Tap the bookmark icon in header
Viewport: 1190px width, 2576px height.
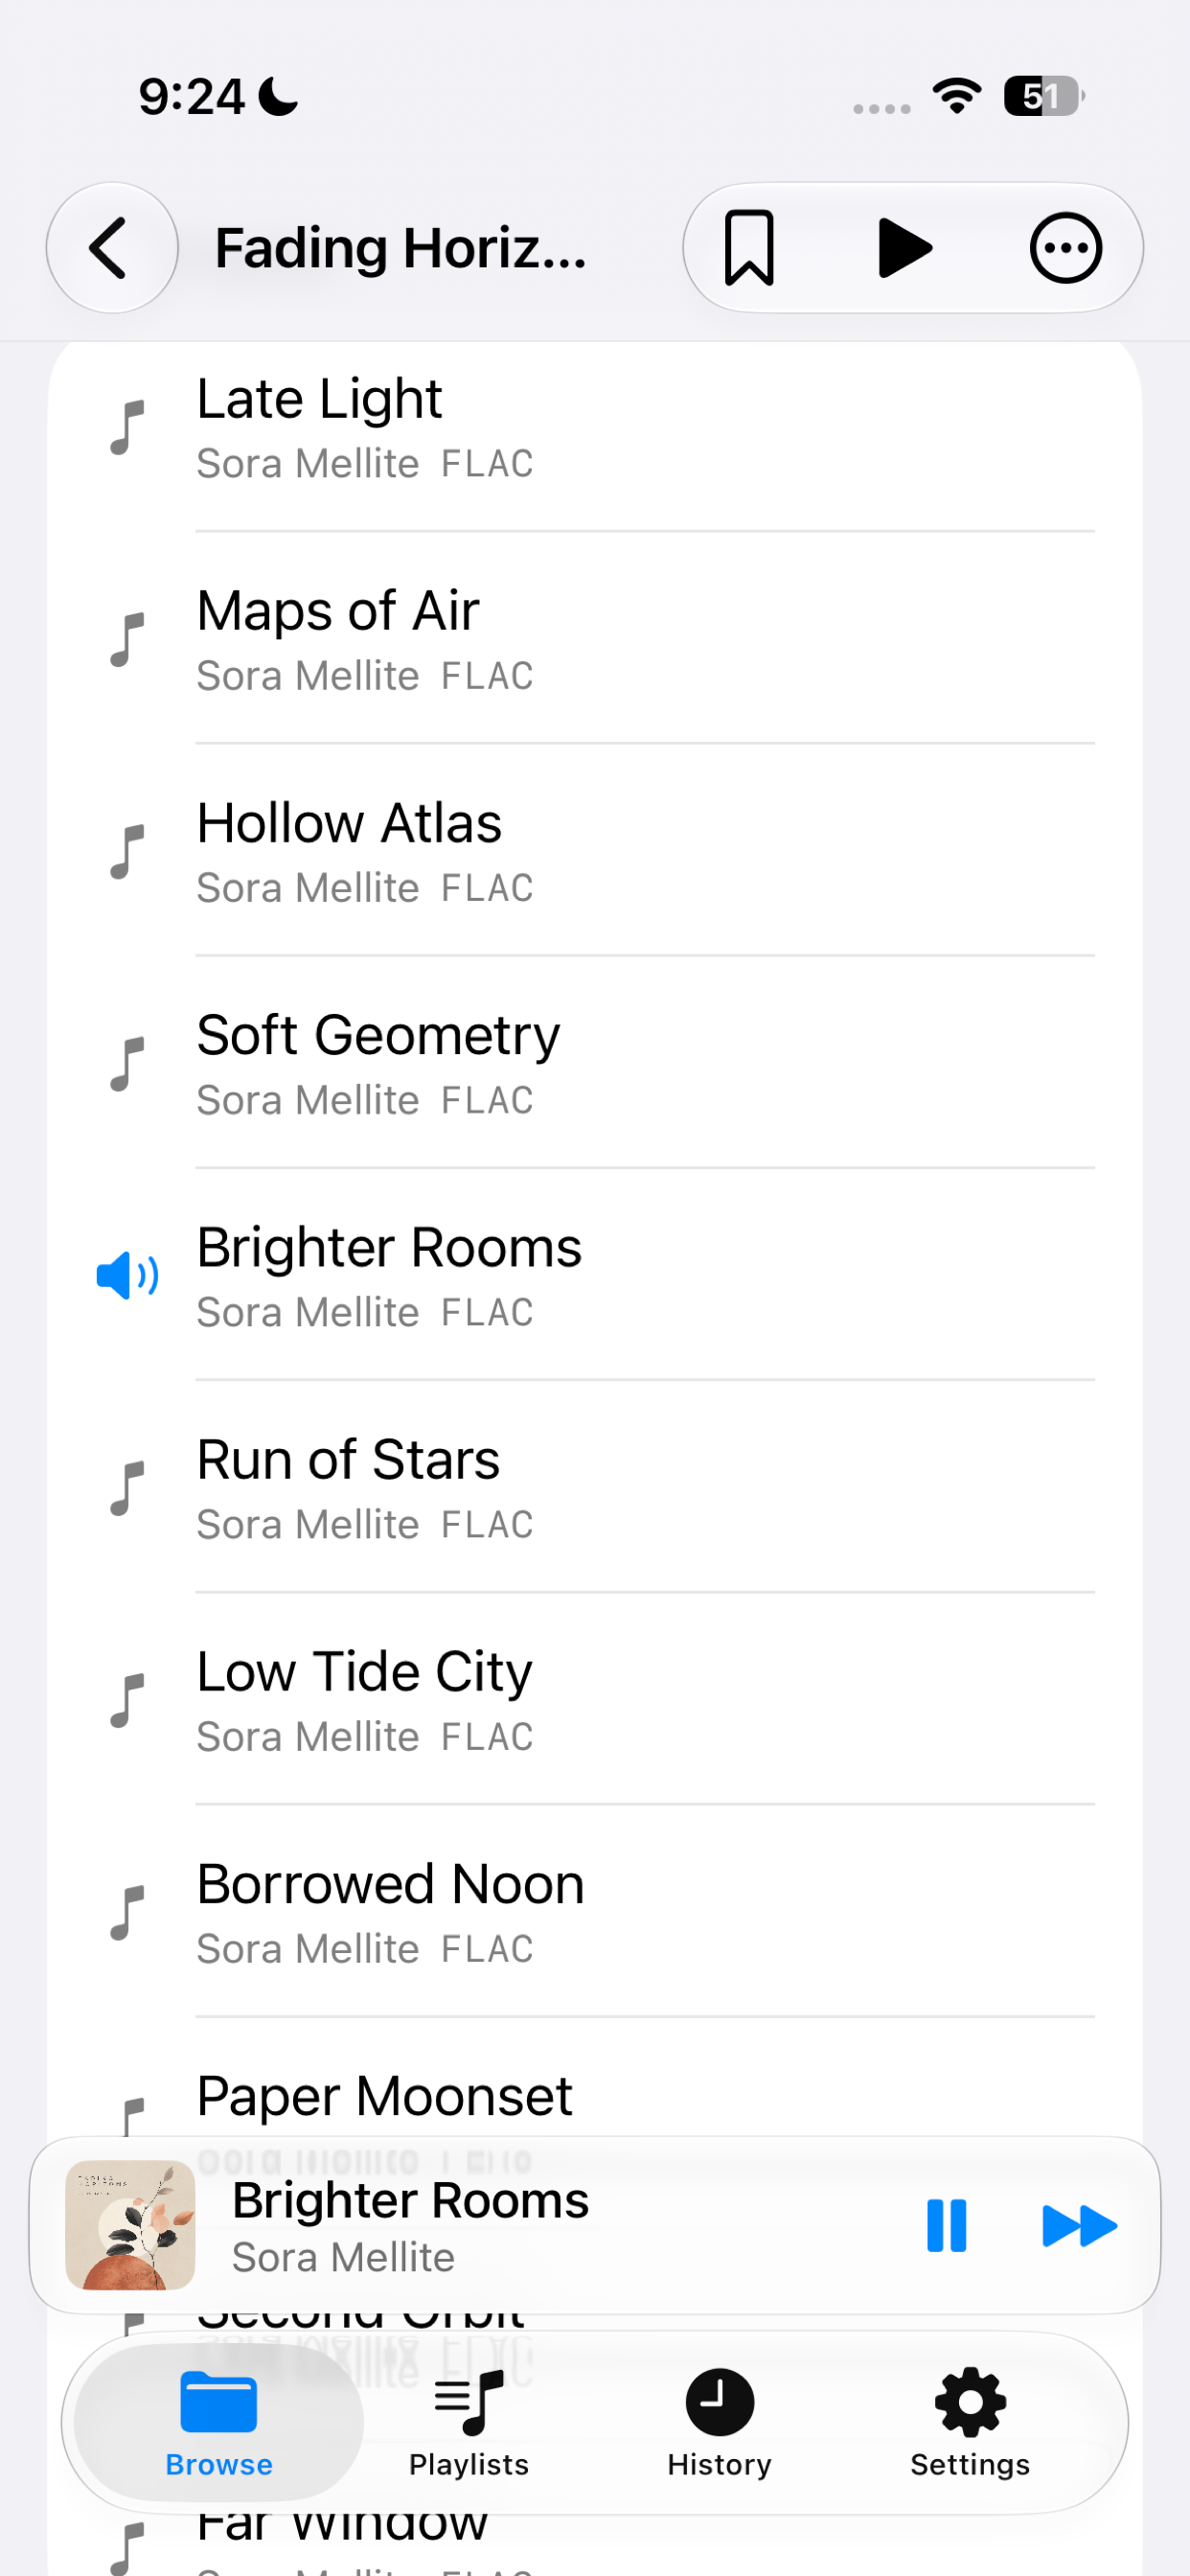748,248
